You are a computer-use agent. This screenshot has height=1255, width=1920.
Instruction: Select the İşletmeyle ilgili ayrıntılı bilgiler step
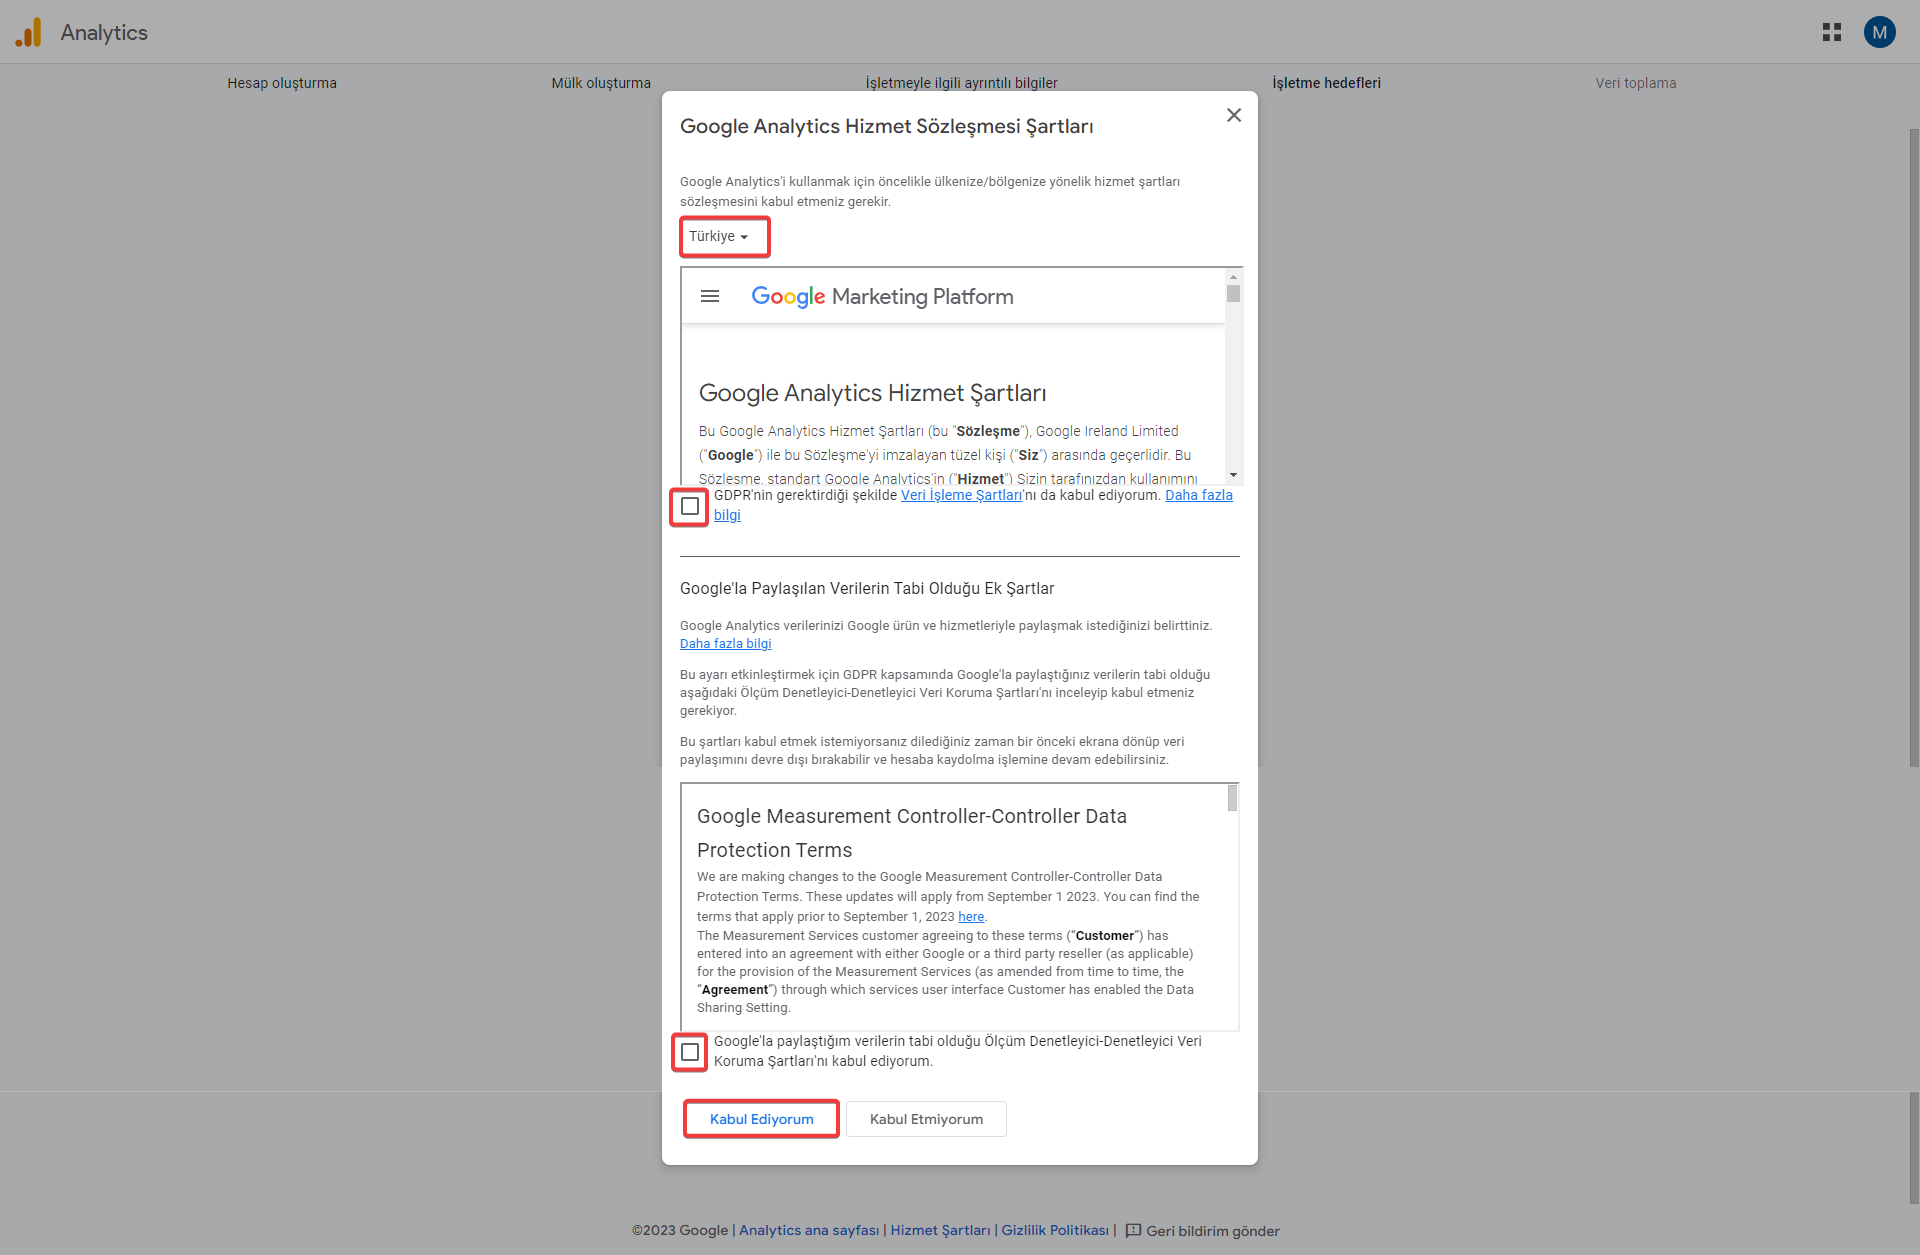[961, 83]
